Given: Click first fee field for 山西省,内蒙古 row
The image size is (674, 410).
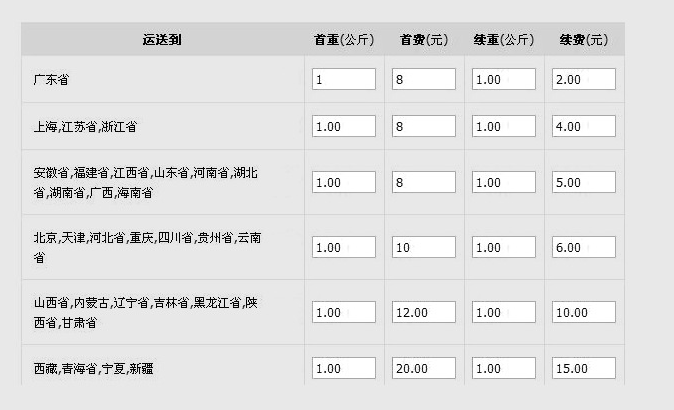Looking at the screenshot, I should point(424,312).
